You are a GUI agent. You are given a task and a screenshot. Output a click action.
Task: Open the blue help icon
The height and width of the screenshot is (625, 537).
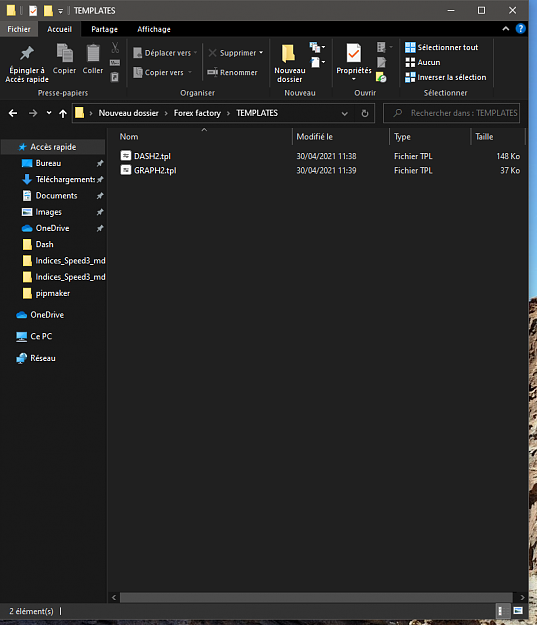[520, 29]
